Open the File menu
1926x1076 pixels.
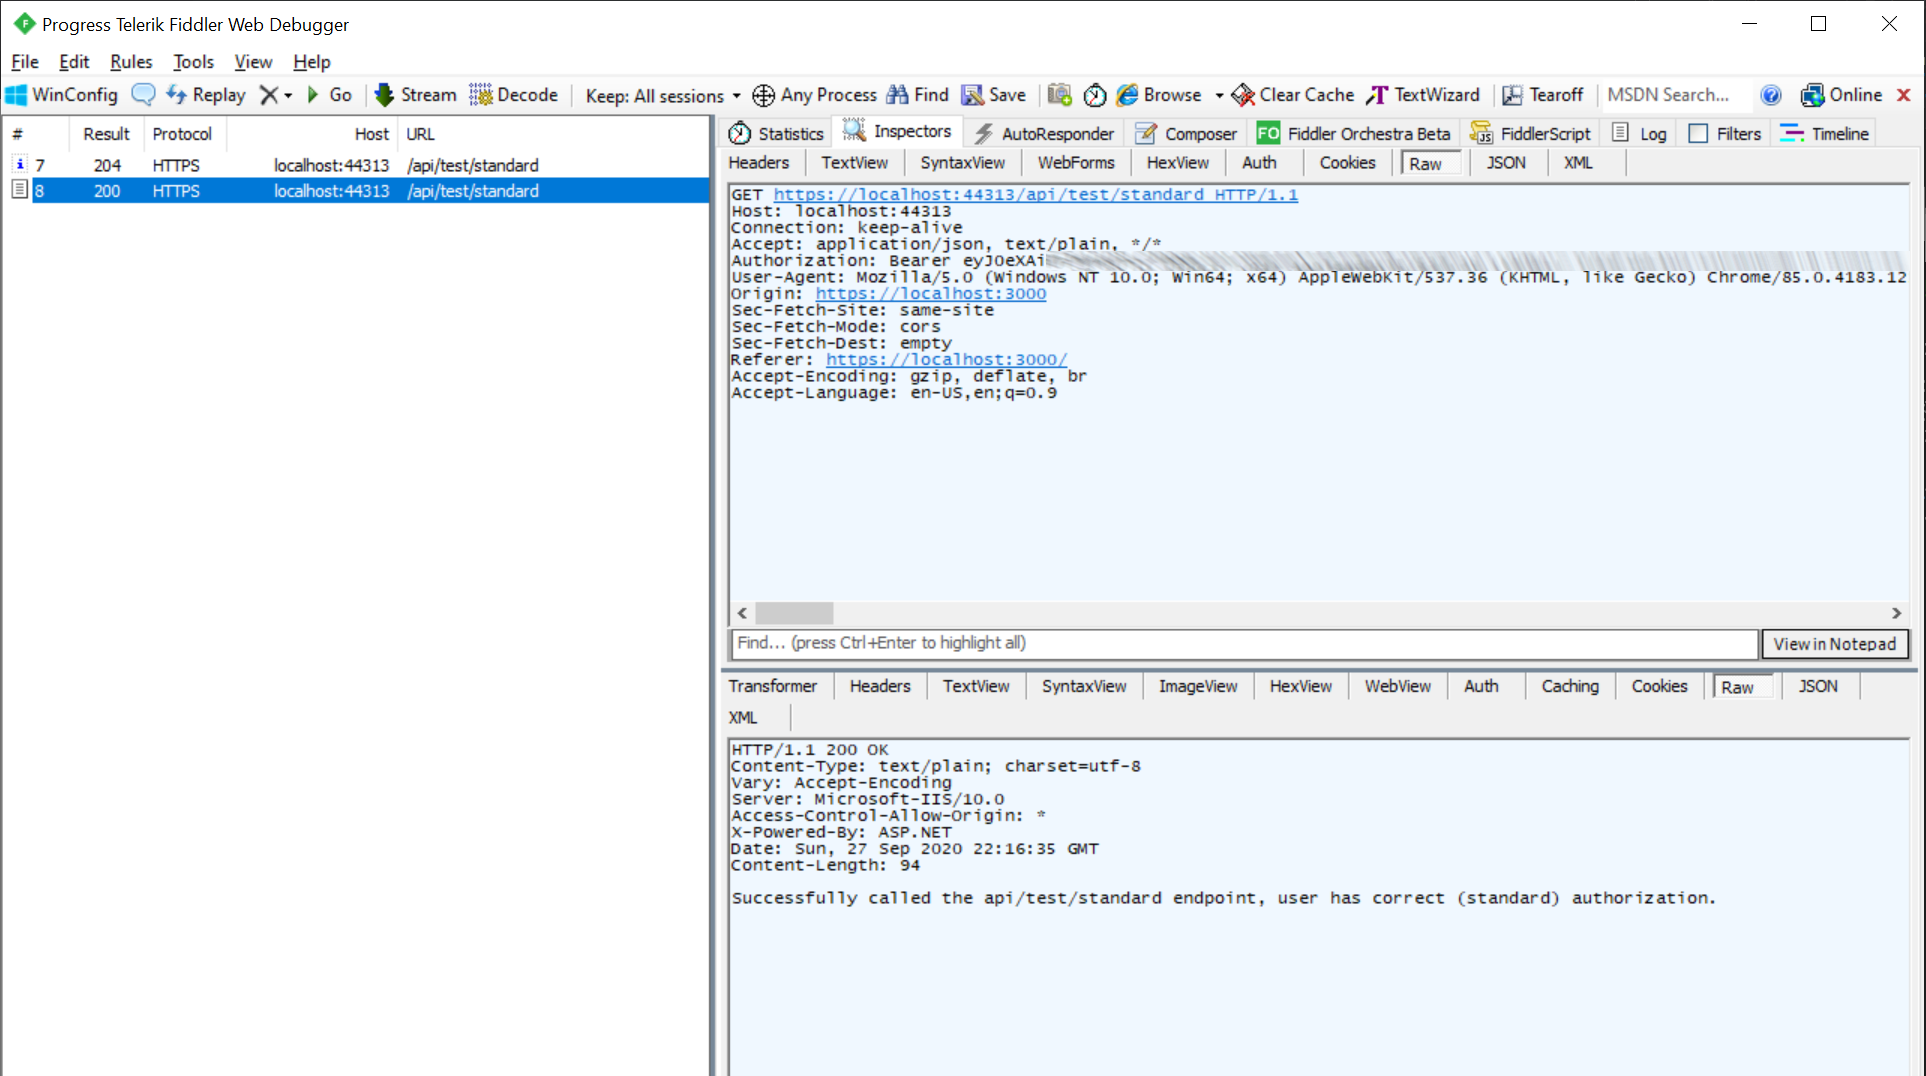[25, 62]
